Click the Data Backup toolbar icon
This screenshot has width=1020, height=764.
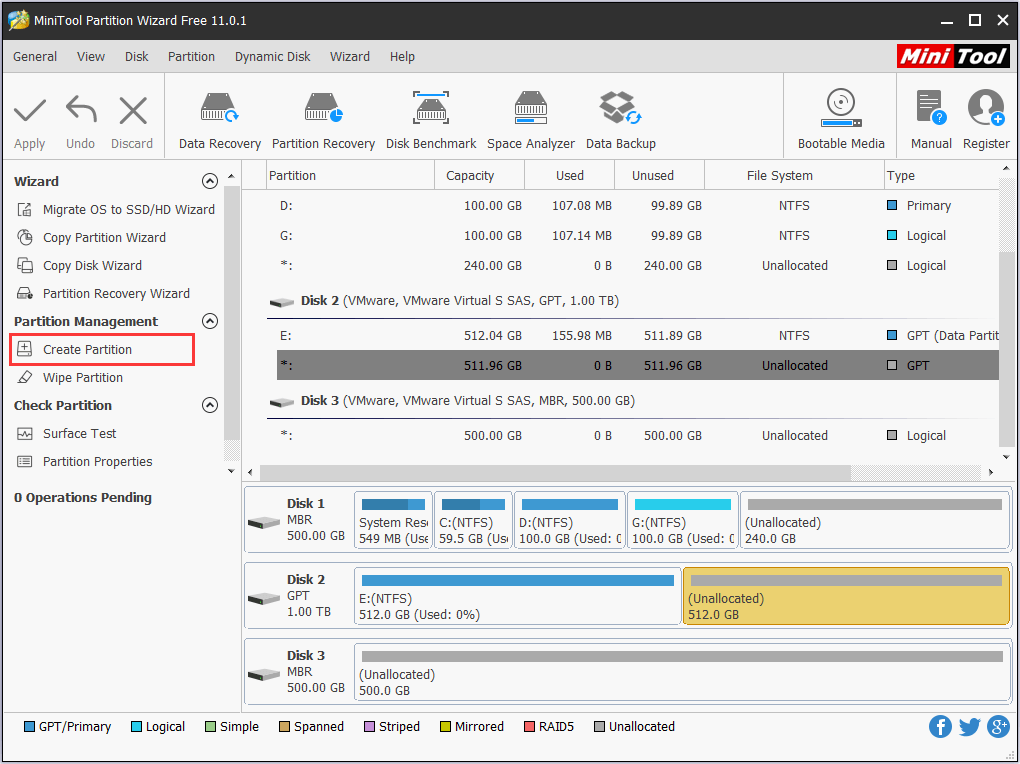tap(620, 117)
